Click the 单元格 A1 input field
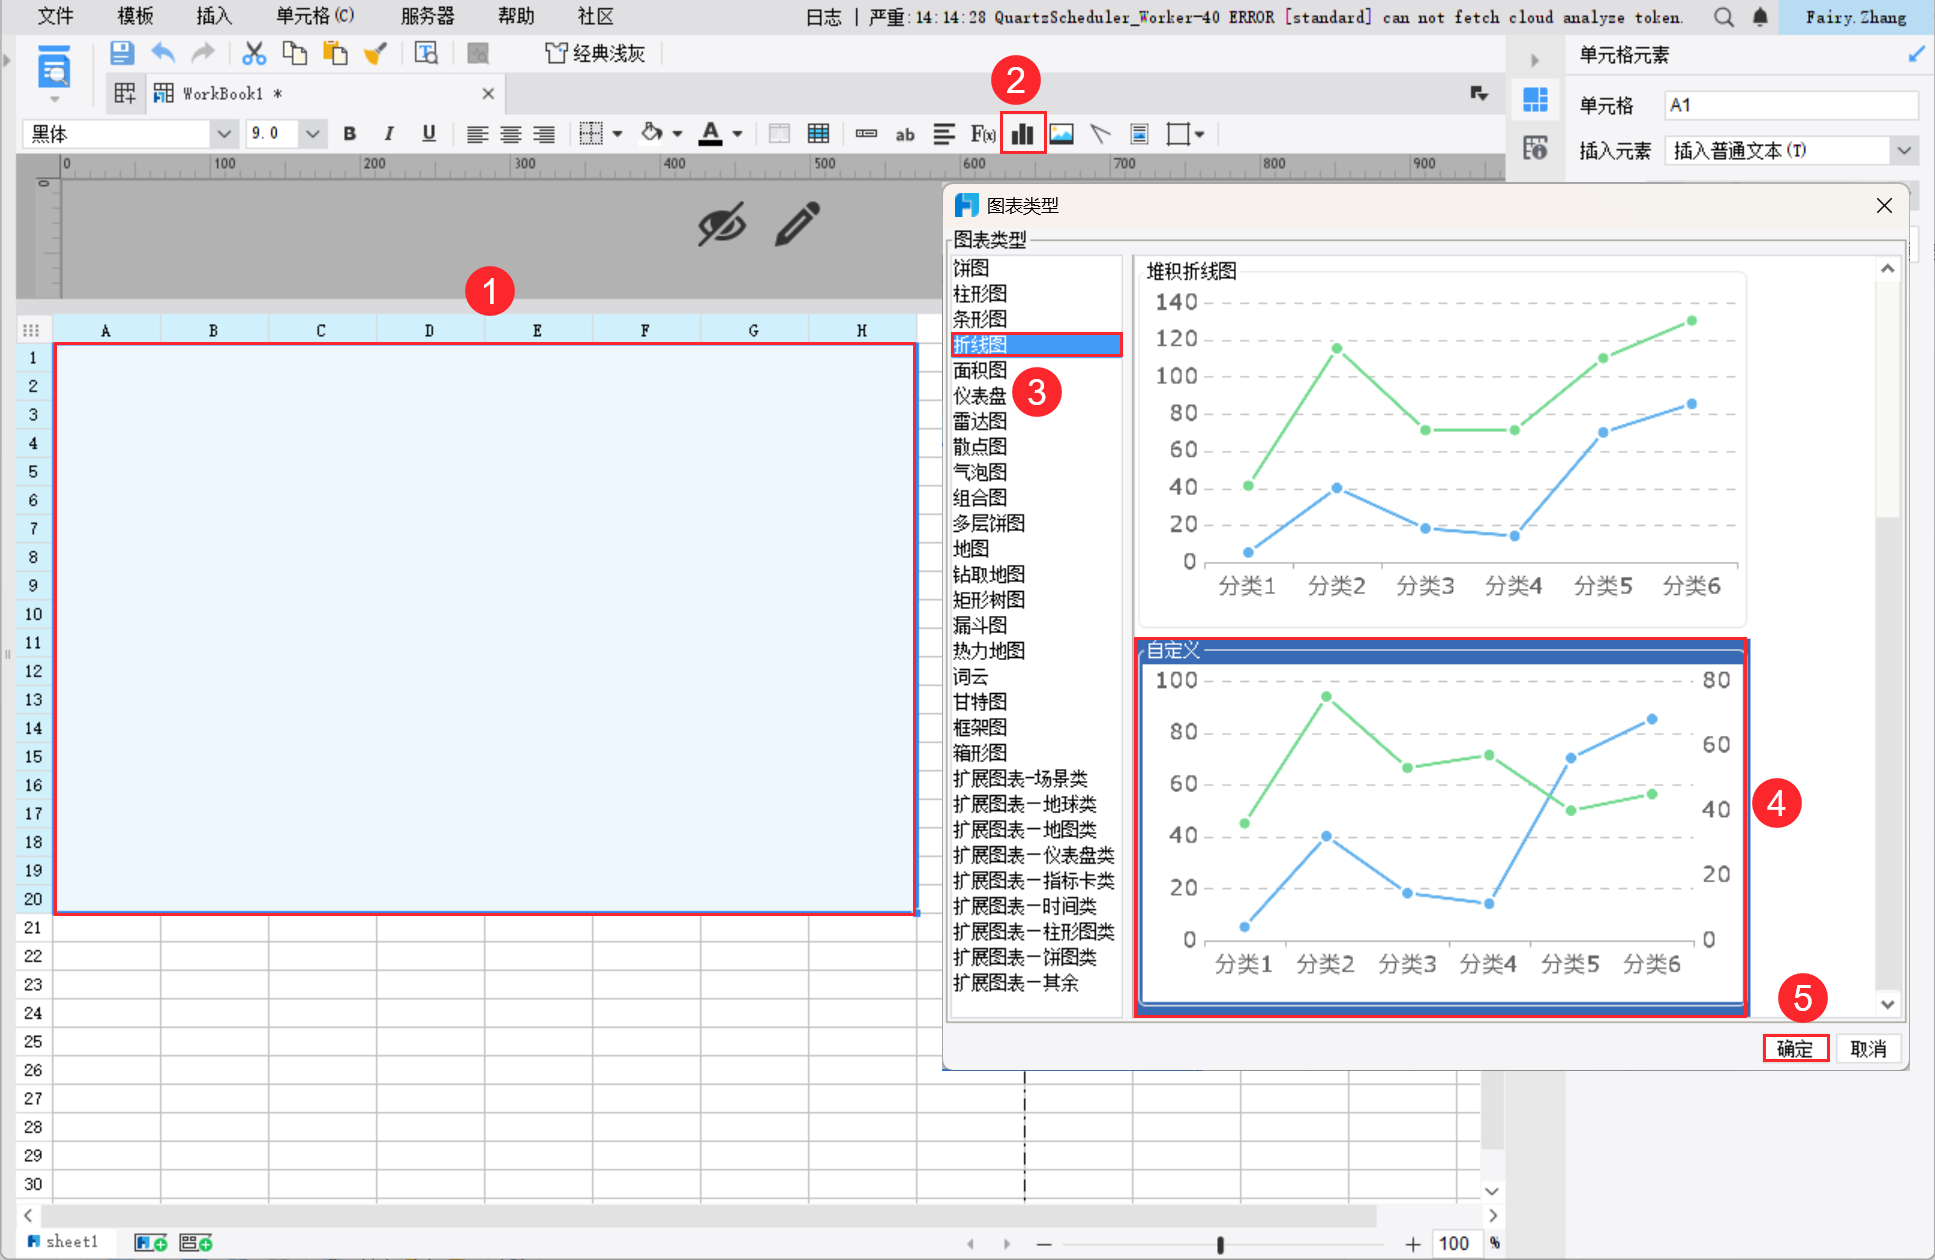The image size is (1935, 1260). [1791, 105]
